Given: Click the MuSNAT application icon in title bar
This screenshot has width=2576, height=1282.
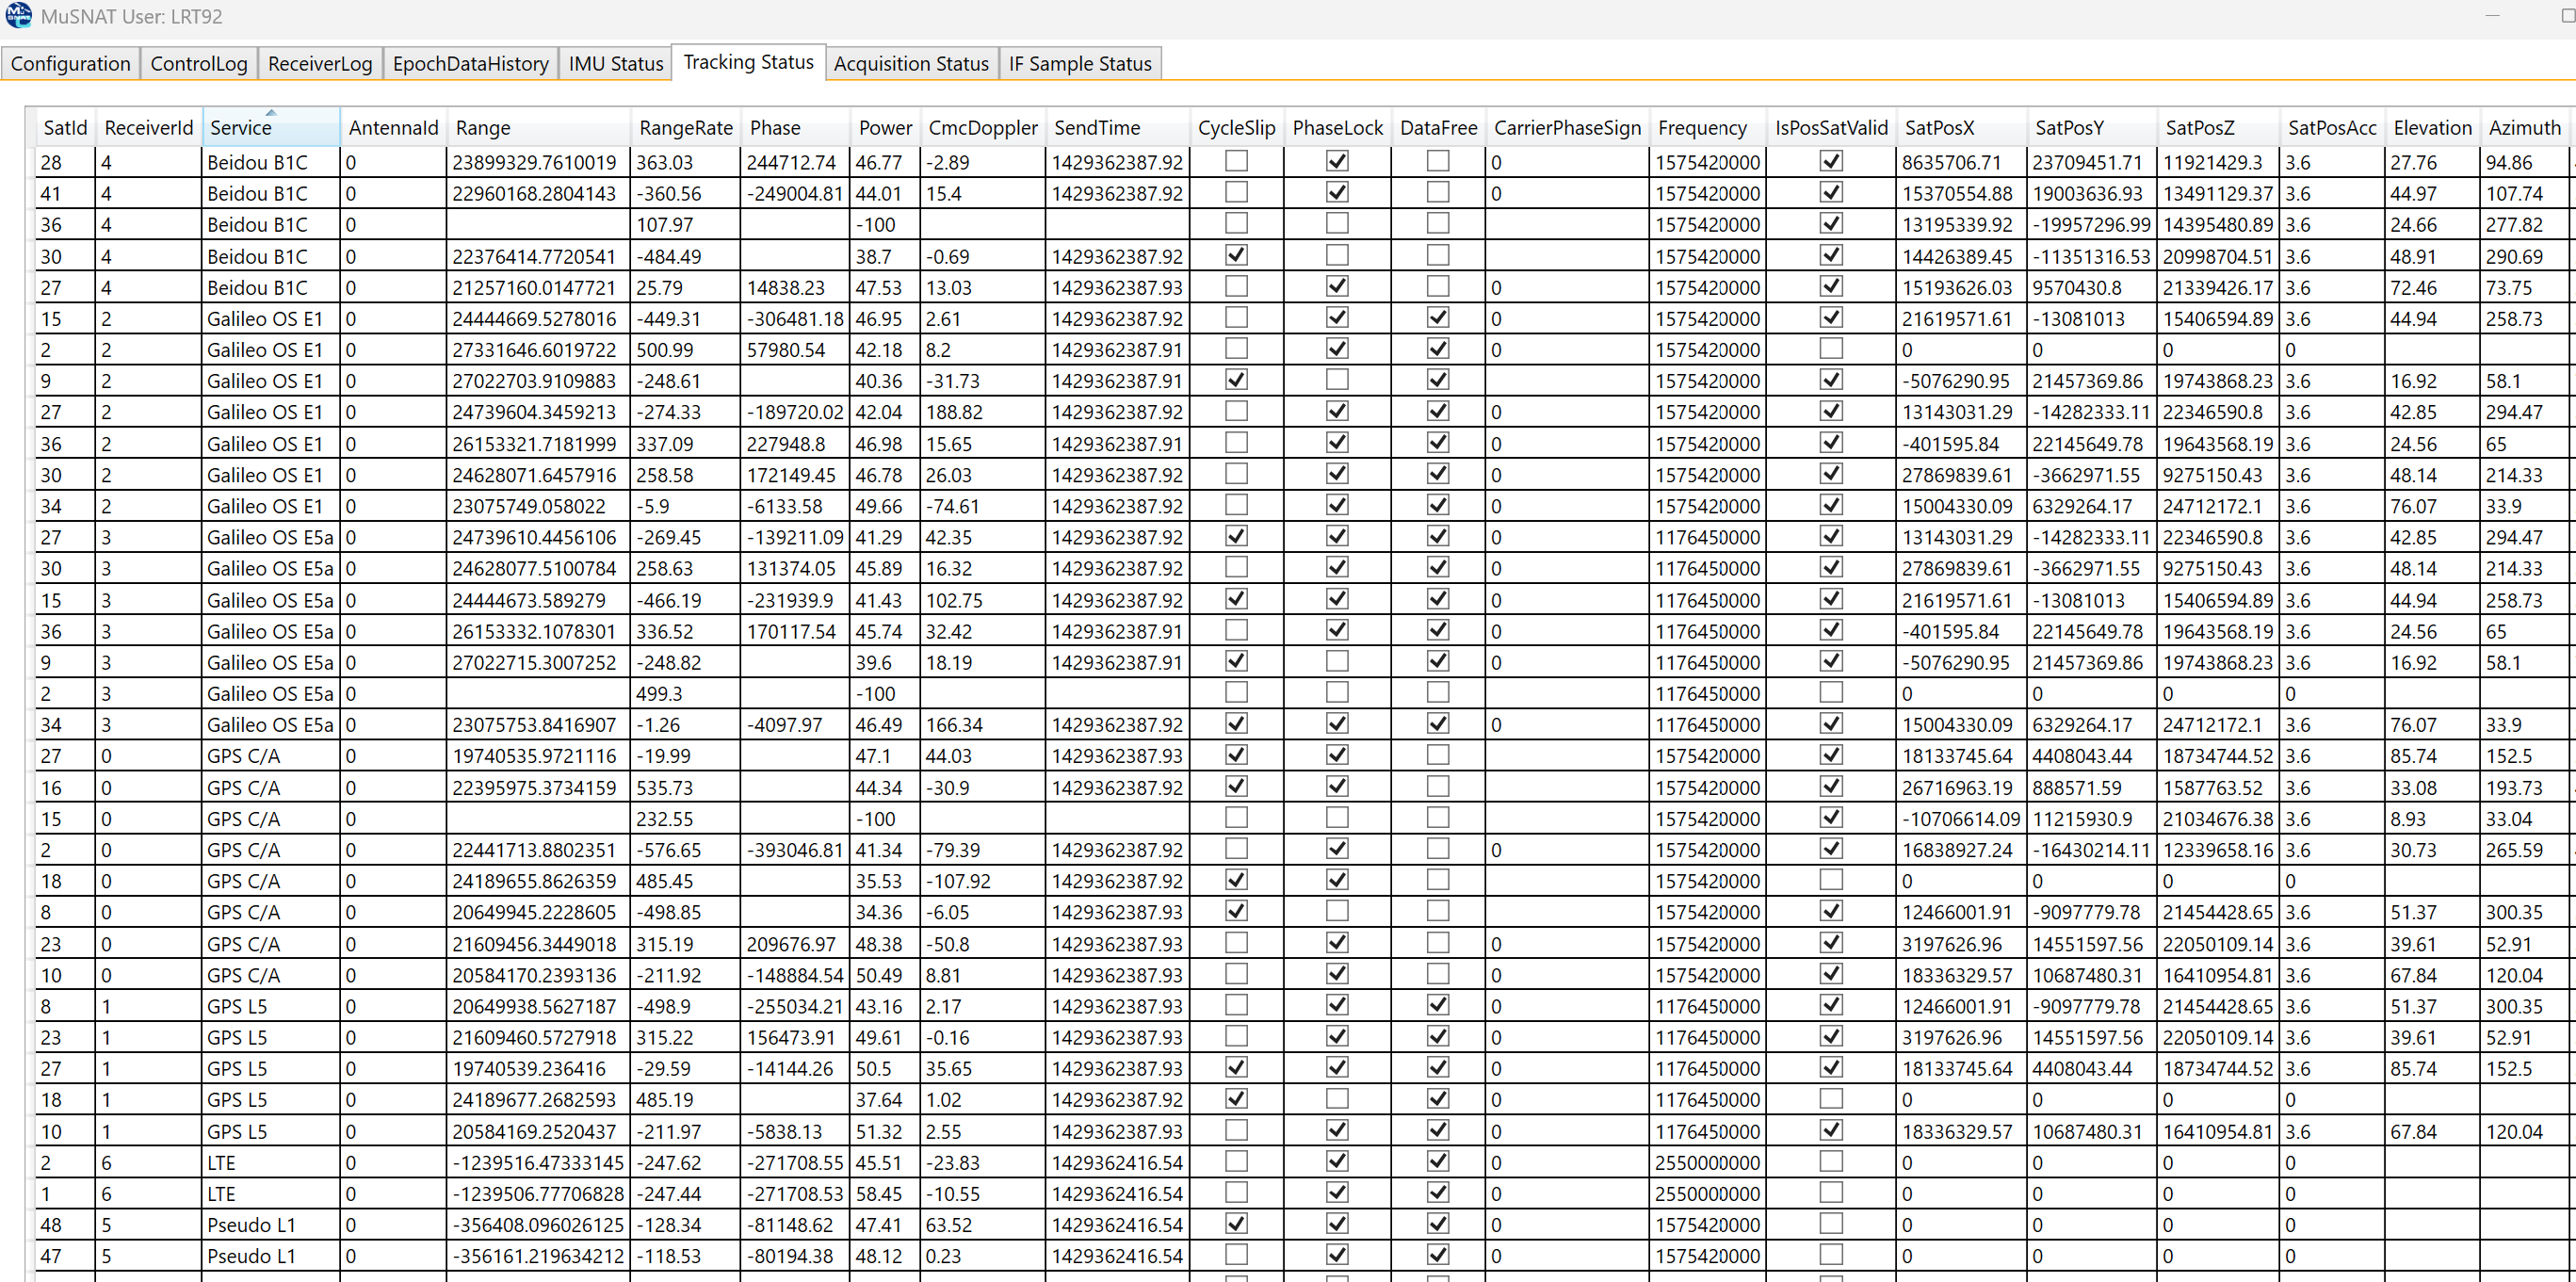Looking at the screenshot, I should [x=18, y=15].
